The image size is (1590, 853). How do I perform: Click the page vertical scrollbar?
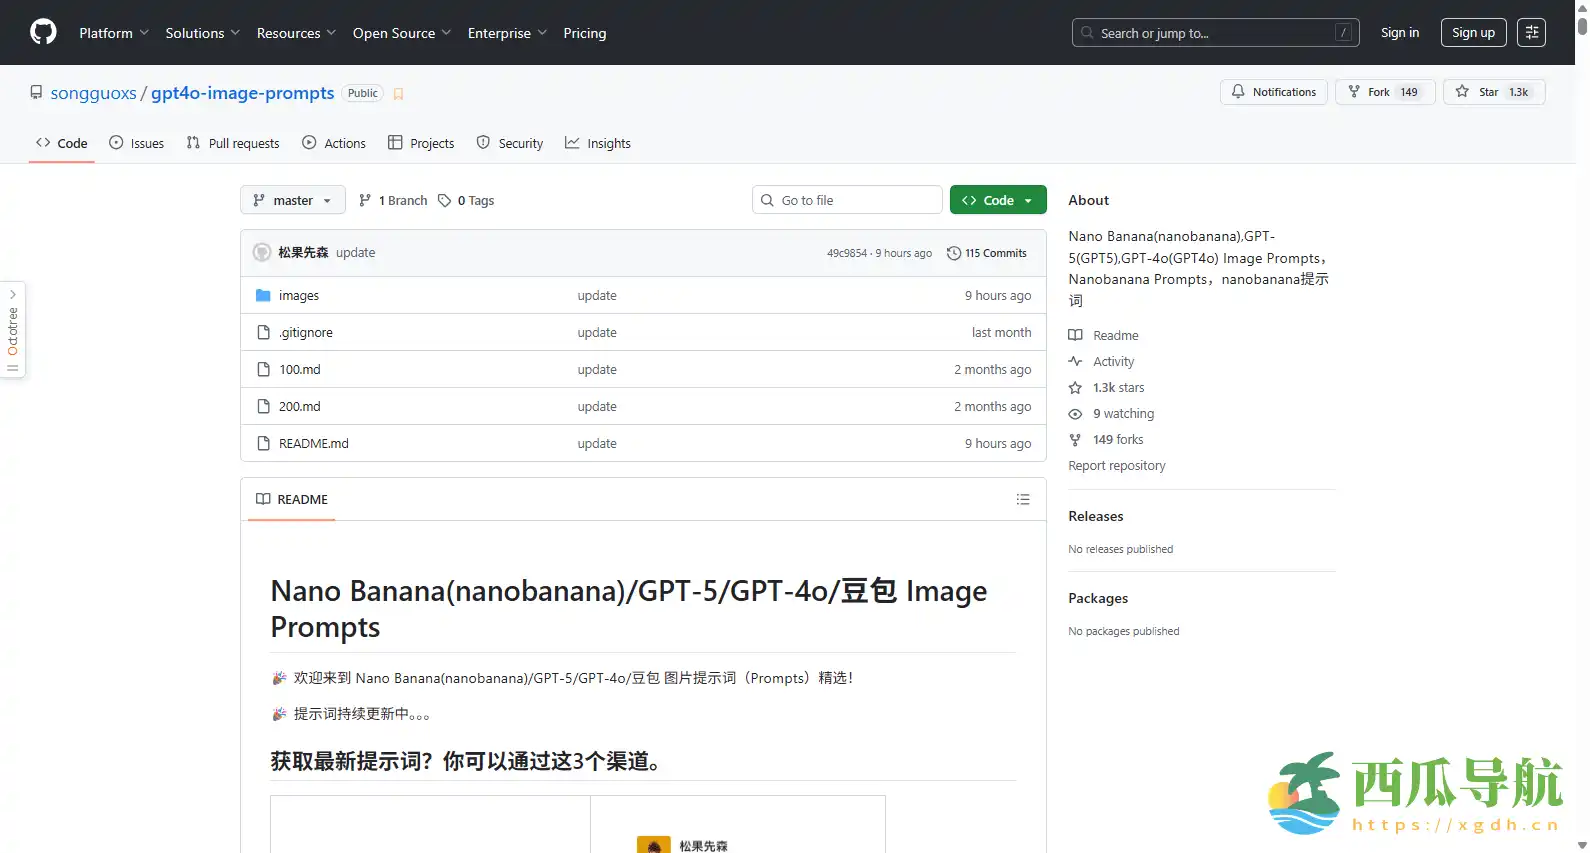[x=1582, y=400]
